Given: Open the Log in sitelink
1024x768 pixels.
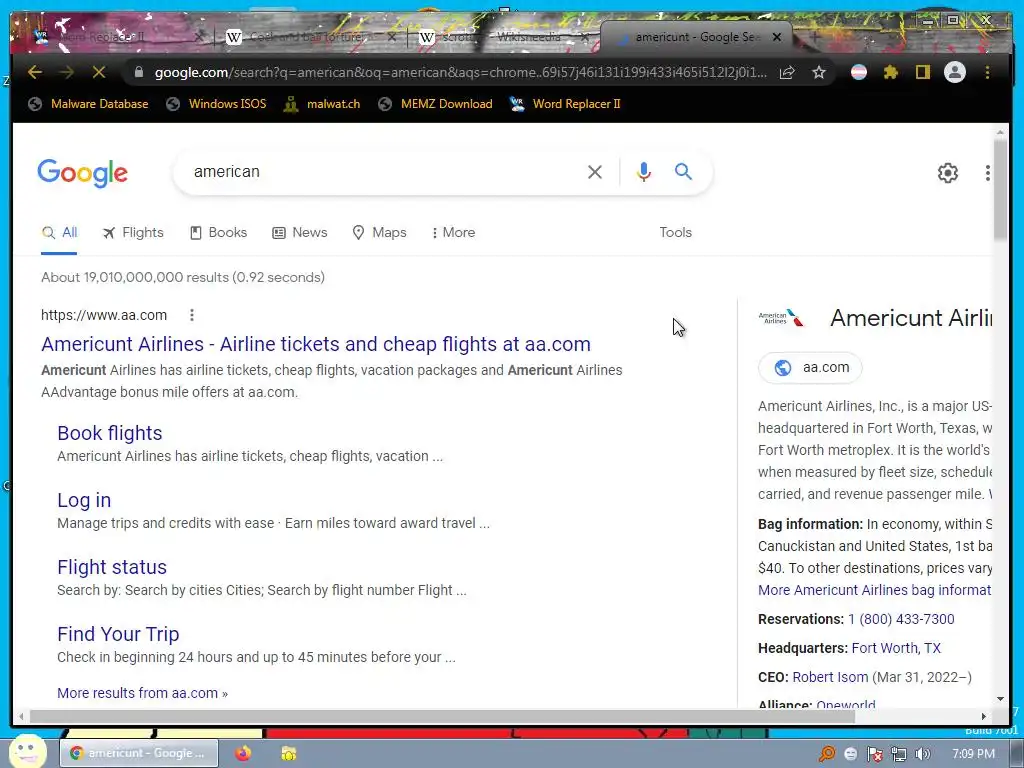Looking at the screenshot, I should point(84,500).
